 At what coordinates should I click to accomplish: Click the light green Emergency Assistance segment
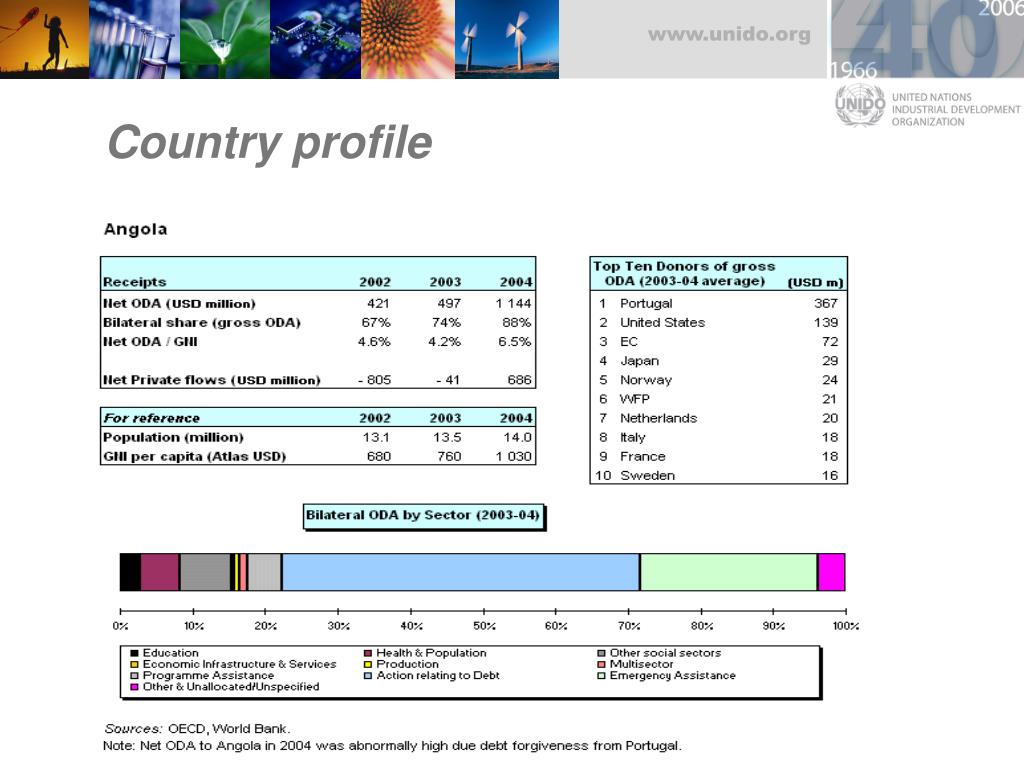(x=729, y=572)
